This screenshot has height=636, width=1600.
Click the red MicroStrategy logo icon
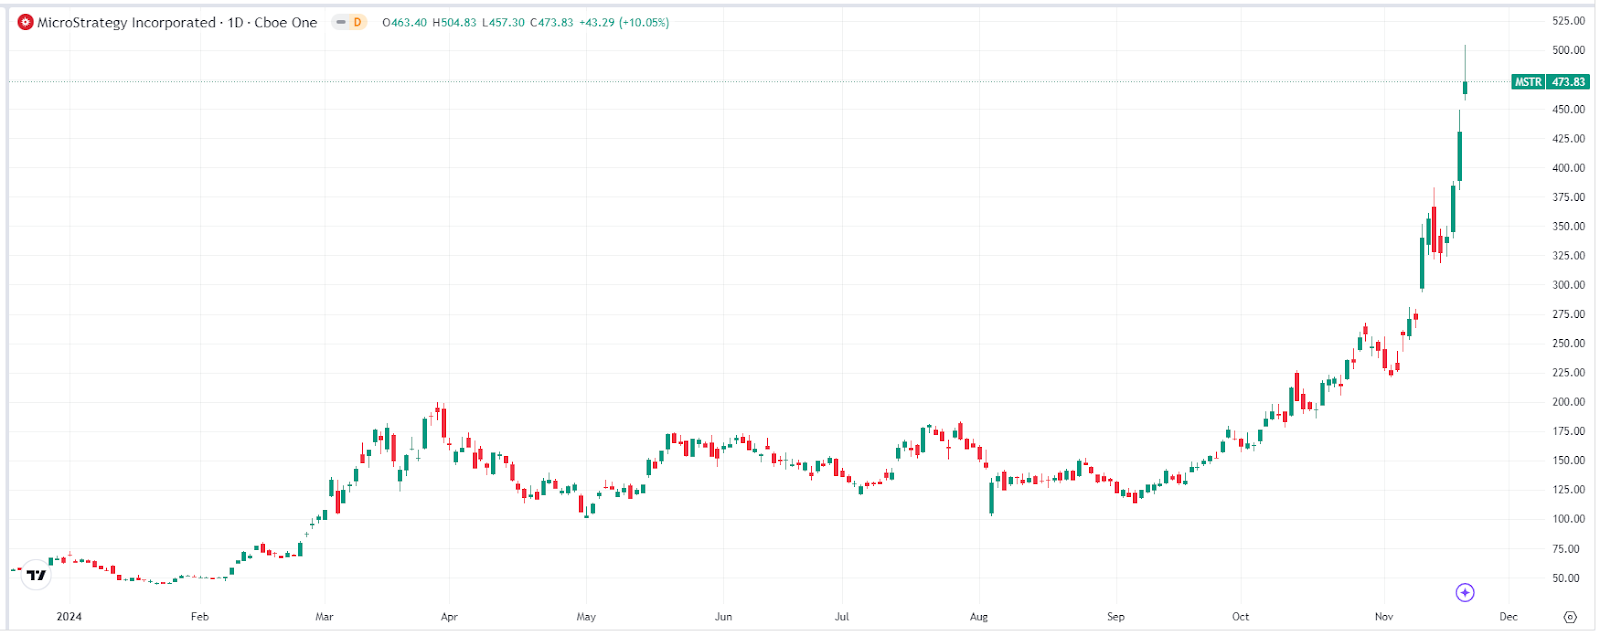pos(26,22)
